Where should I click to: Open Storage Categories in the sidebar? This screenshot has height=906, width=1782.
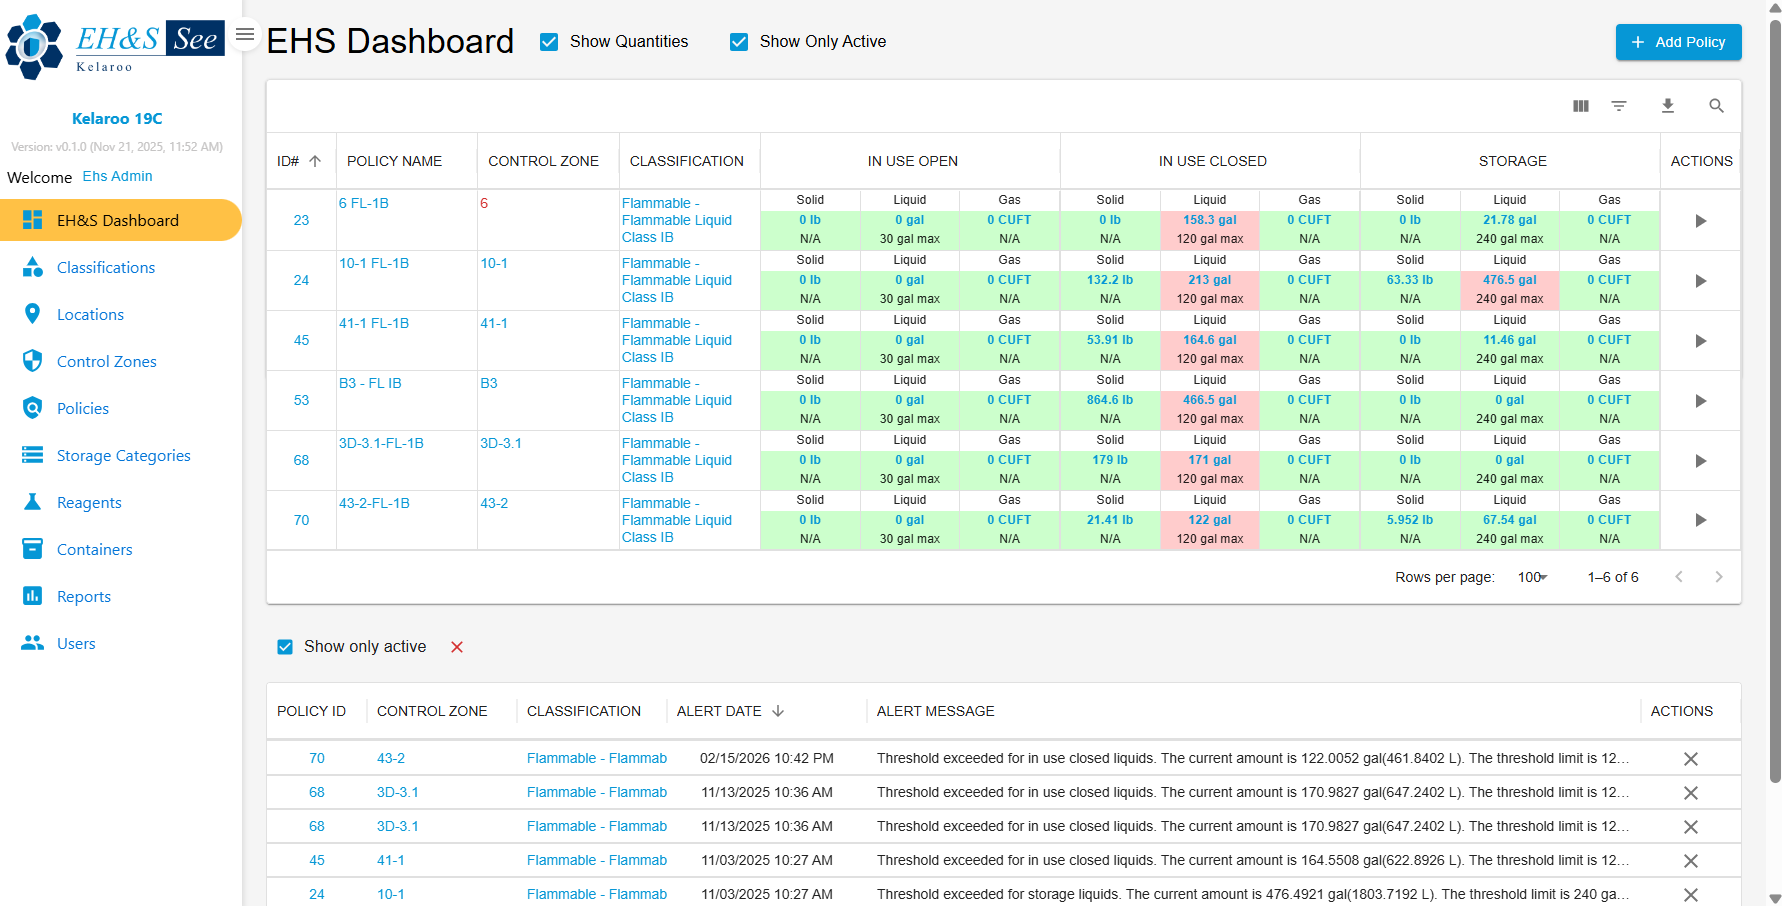123,456
